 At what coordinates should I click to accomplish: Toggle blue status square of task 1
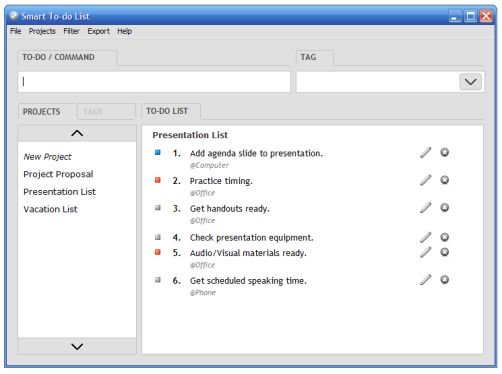pyautogui.click(x=158, y=152)
